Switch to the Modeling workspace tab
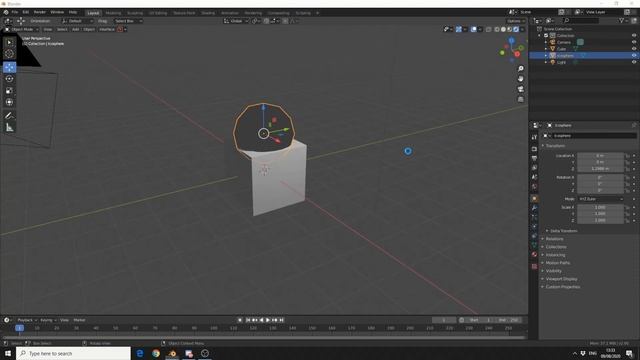This screenshot has height=360, width=640. pyautogui.click(x=113, y=13)
